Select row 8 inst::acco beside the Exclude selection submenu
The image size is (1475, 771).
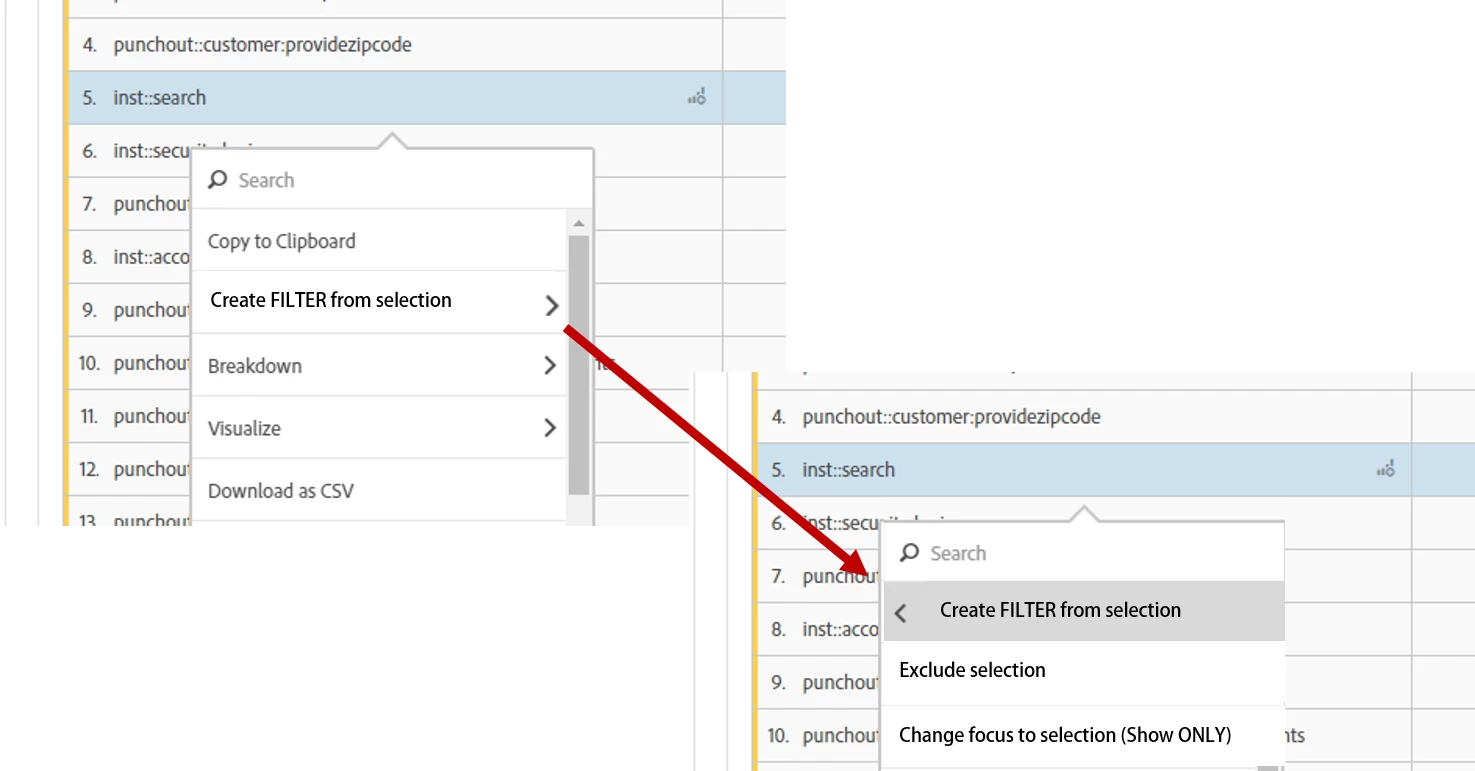click(818, 629)
